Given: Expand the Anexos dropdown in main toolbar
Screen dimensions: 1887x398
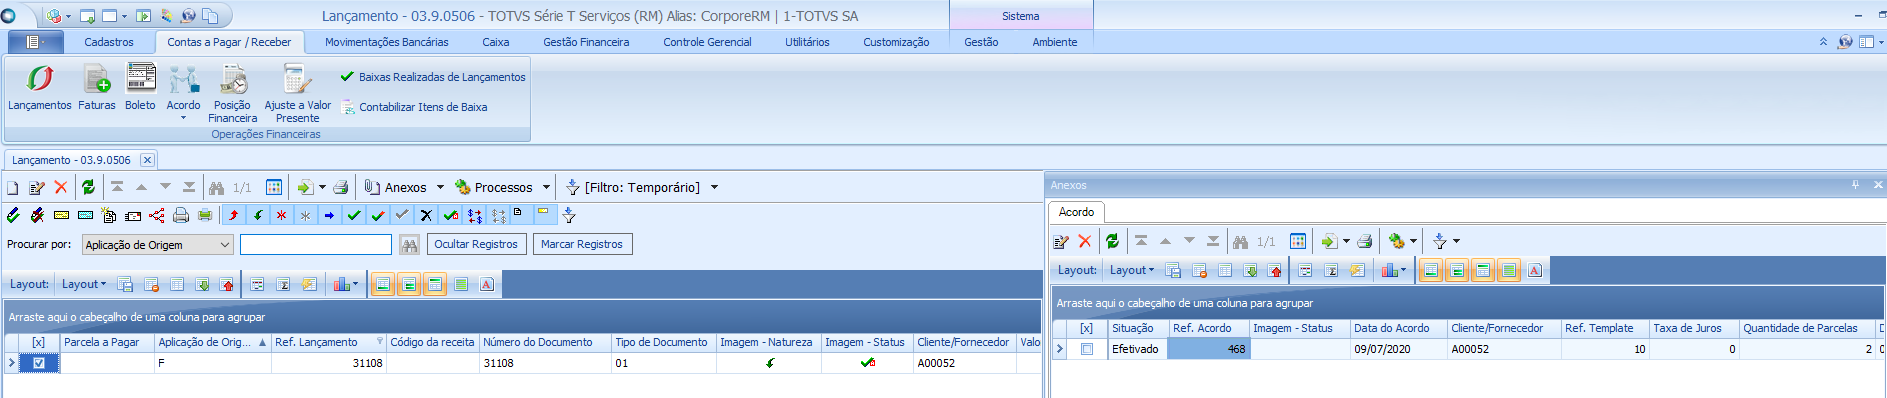Looking at the screenshot, I should [440, 187].
